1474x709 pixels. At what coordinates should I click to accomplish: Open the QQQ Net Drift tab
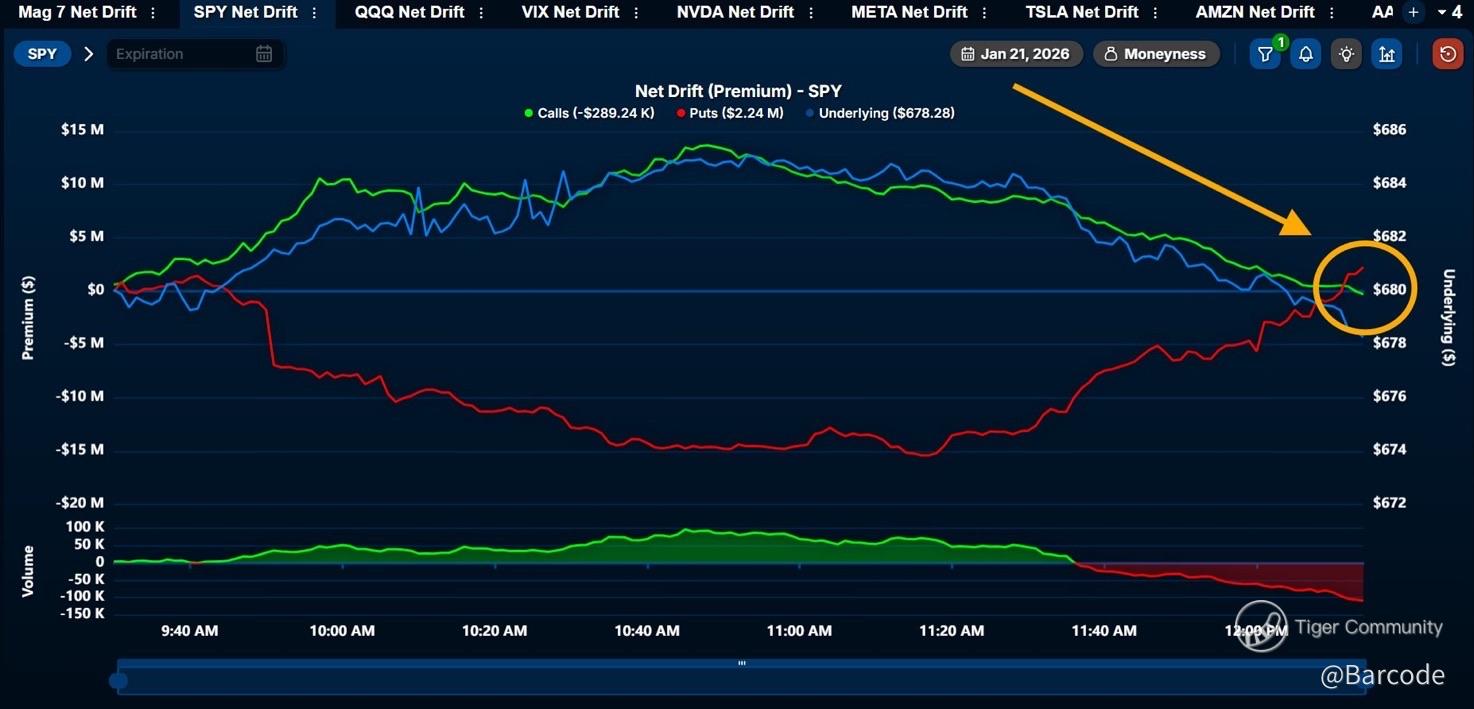pos(410,12)
